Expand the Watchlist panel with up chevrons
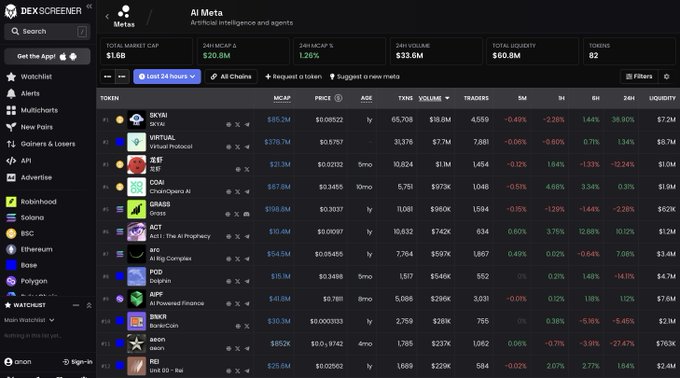 [89, 305]
